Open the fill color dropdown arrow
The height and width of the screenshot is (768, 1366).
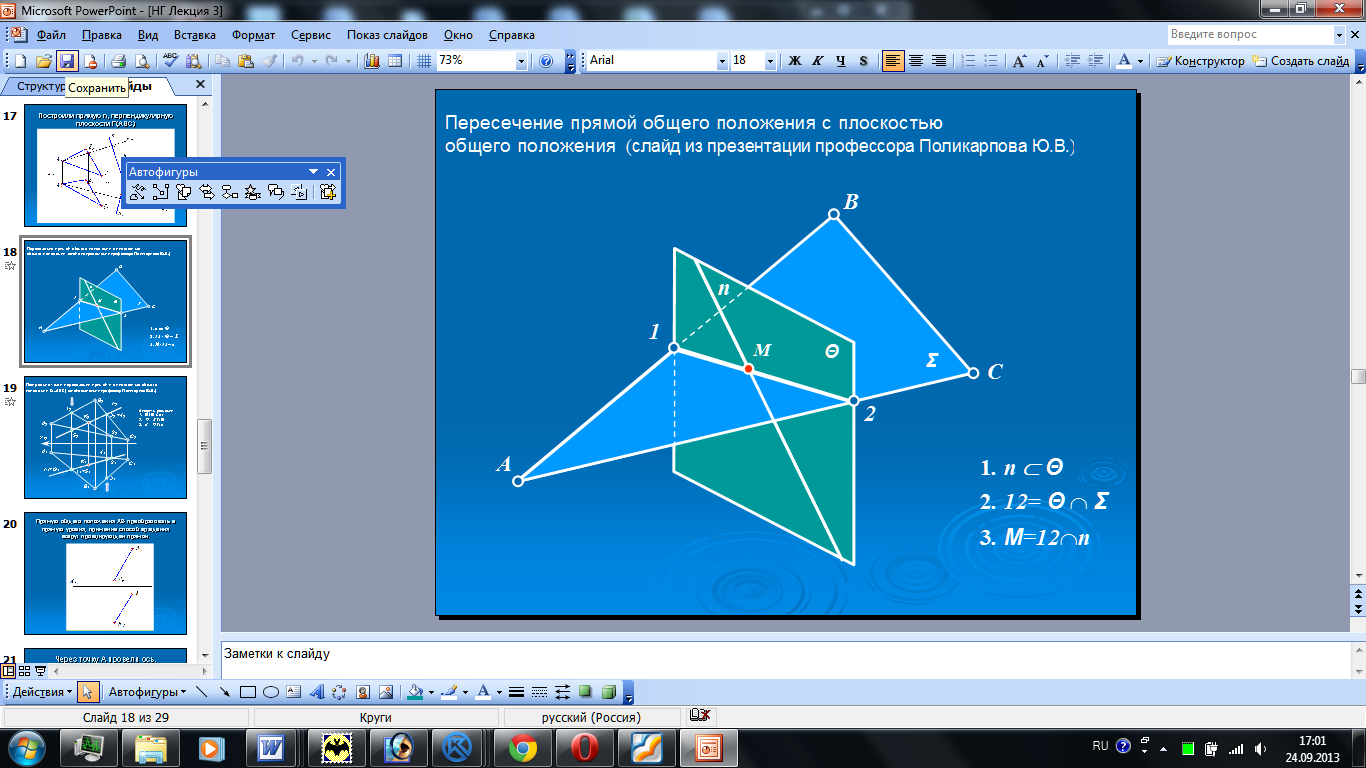pos(431,692)
